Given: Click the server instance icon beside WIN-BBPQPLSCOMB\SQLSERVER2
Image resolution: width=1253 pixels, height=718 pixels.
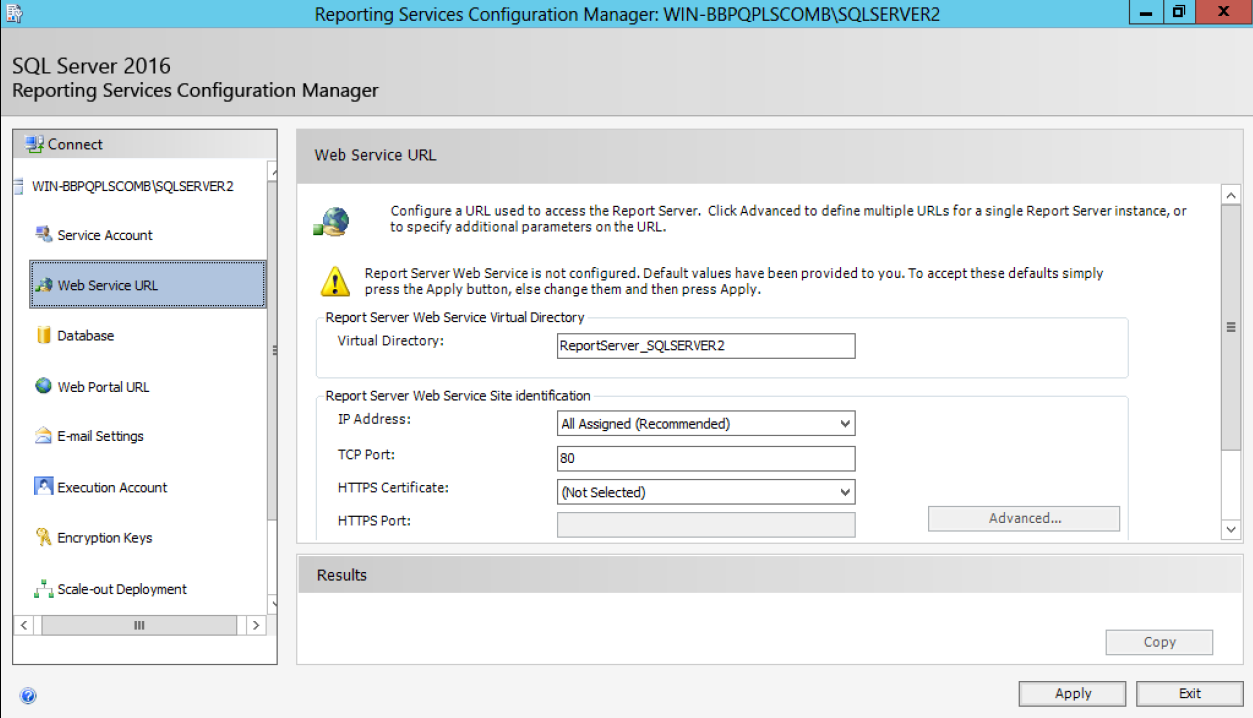Looking at the screenshot, I should pyautogui.click(x=19, y=186).
